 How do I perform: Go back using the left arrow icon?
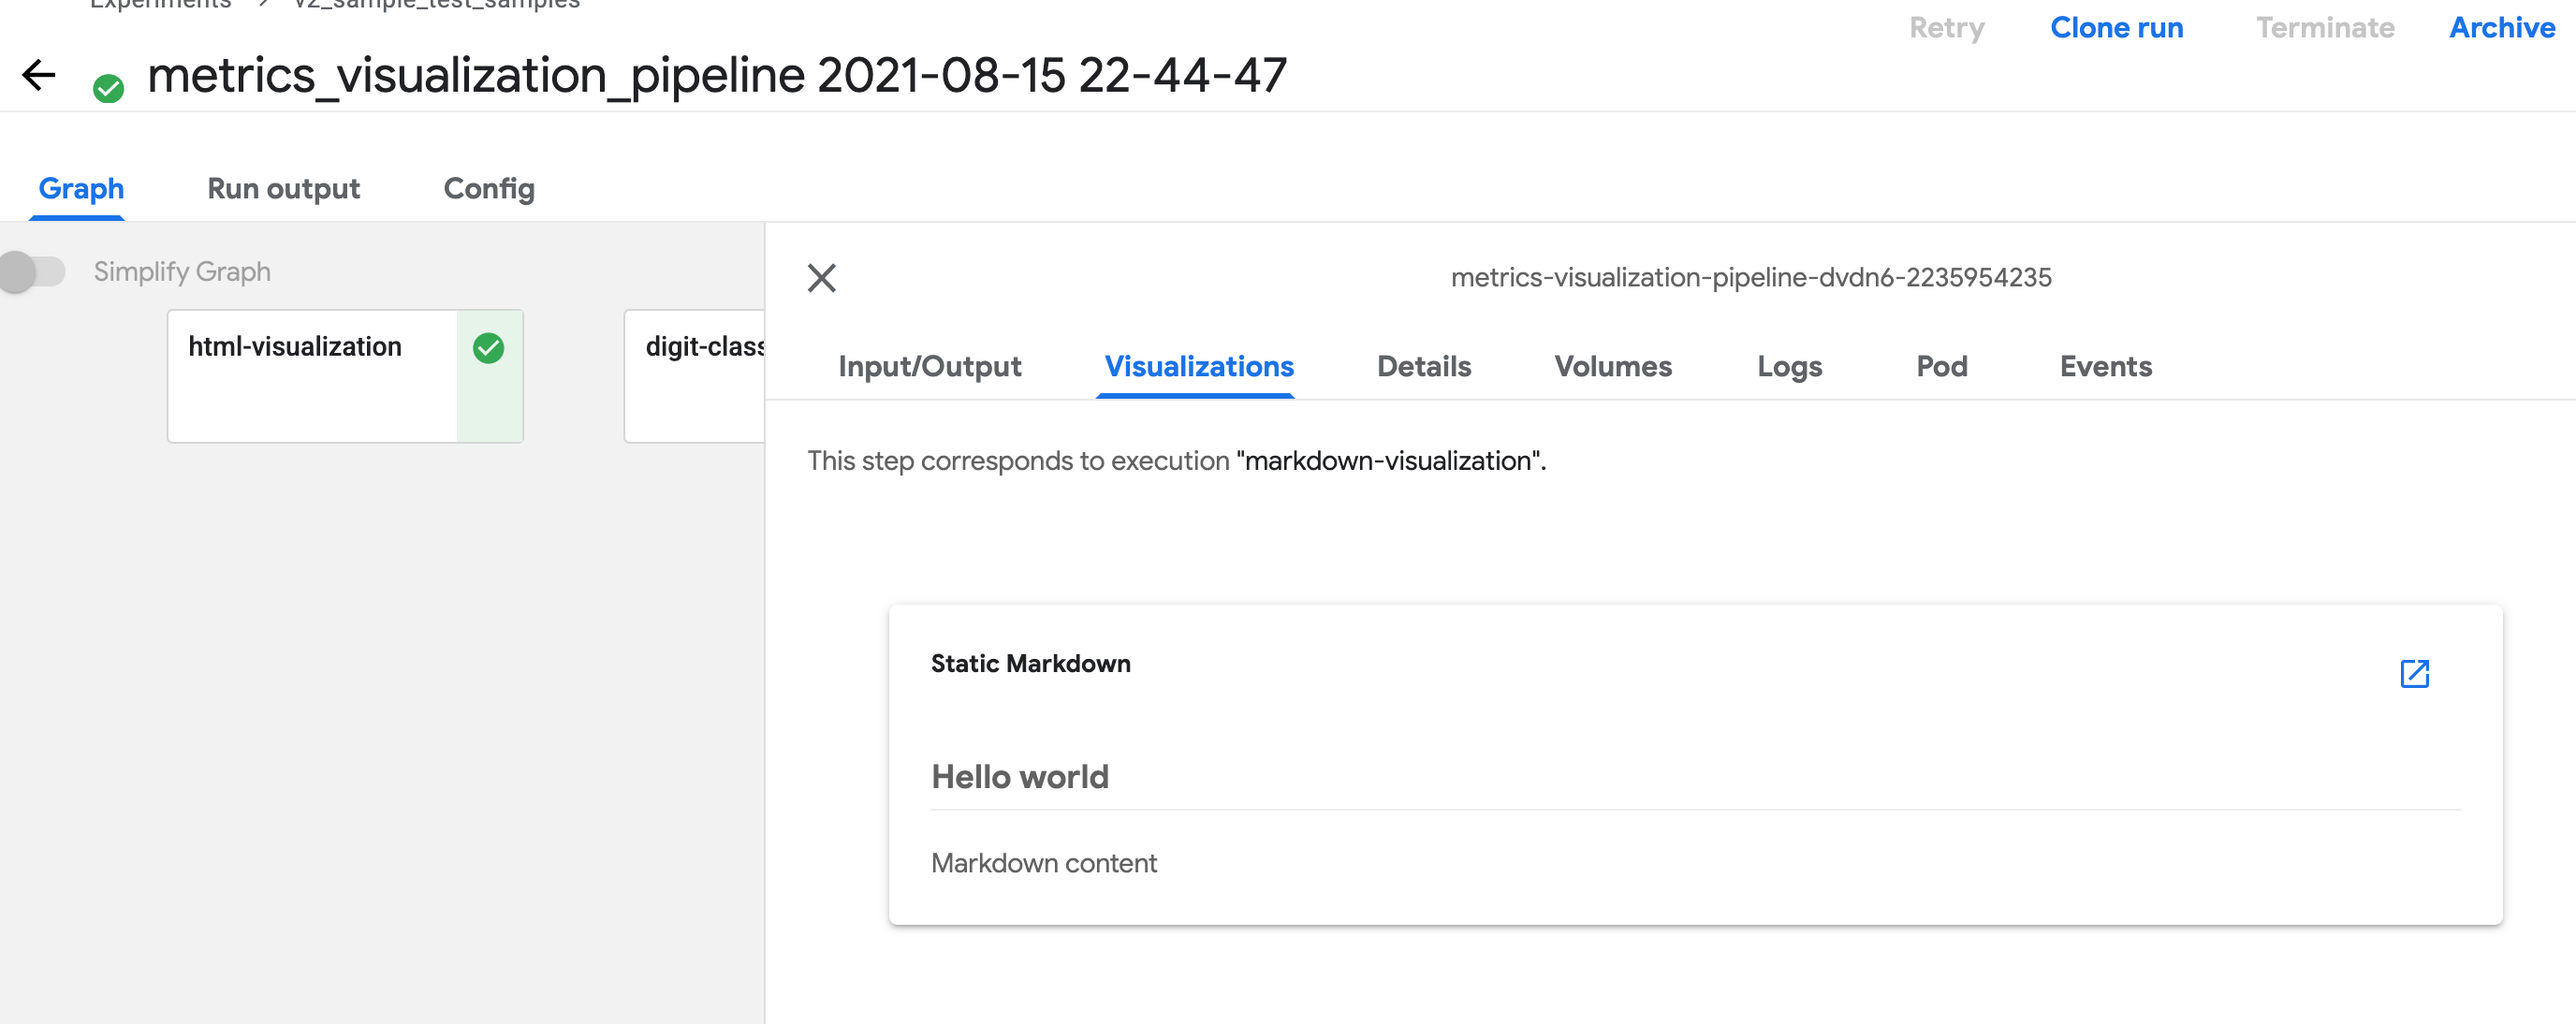(x=39, y=75)
